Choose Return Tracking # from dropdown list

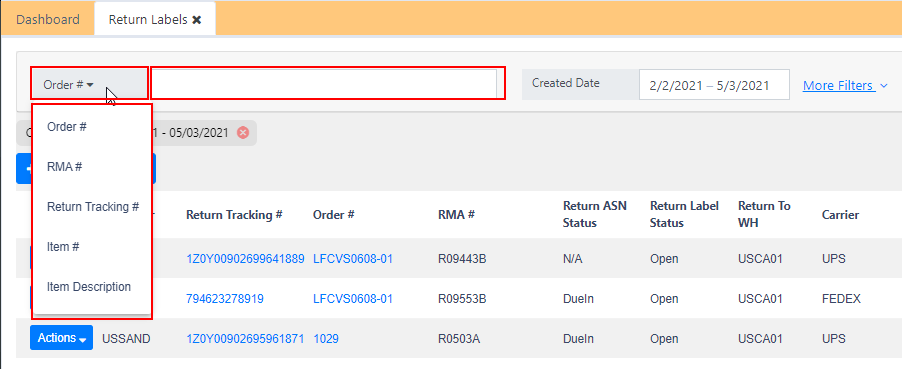[x=92, y=207]
